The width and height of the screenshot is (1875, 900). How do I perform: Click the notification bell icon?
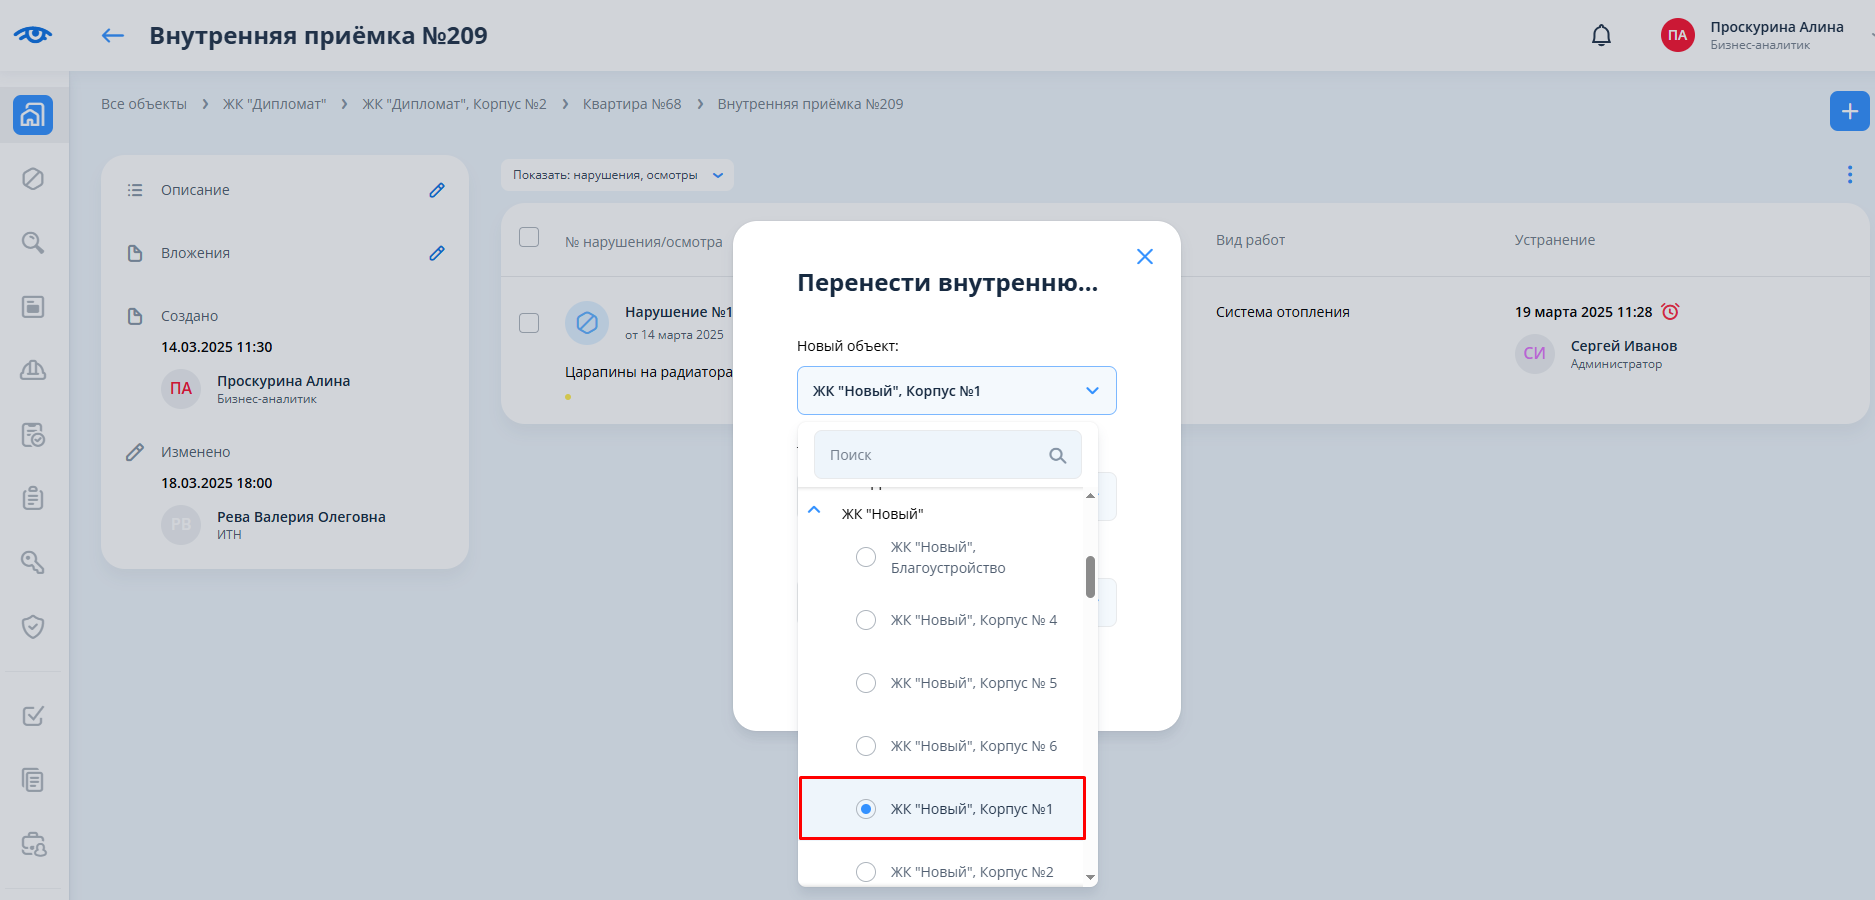pos(1601,36)
